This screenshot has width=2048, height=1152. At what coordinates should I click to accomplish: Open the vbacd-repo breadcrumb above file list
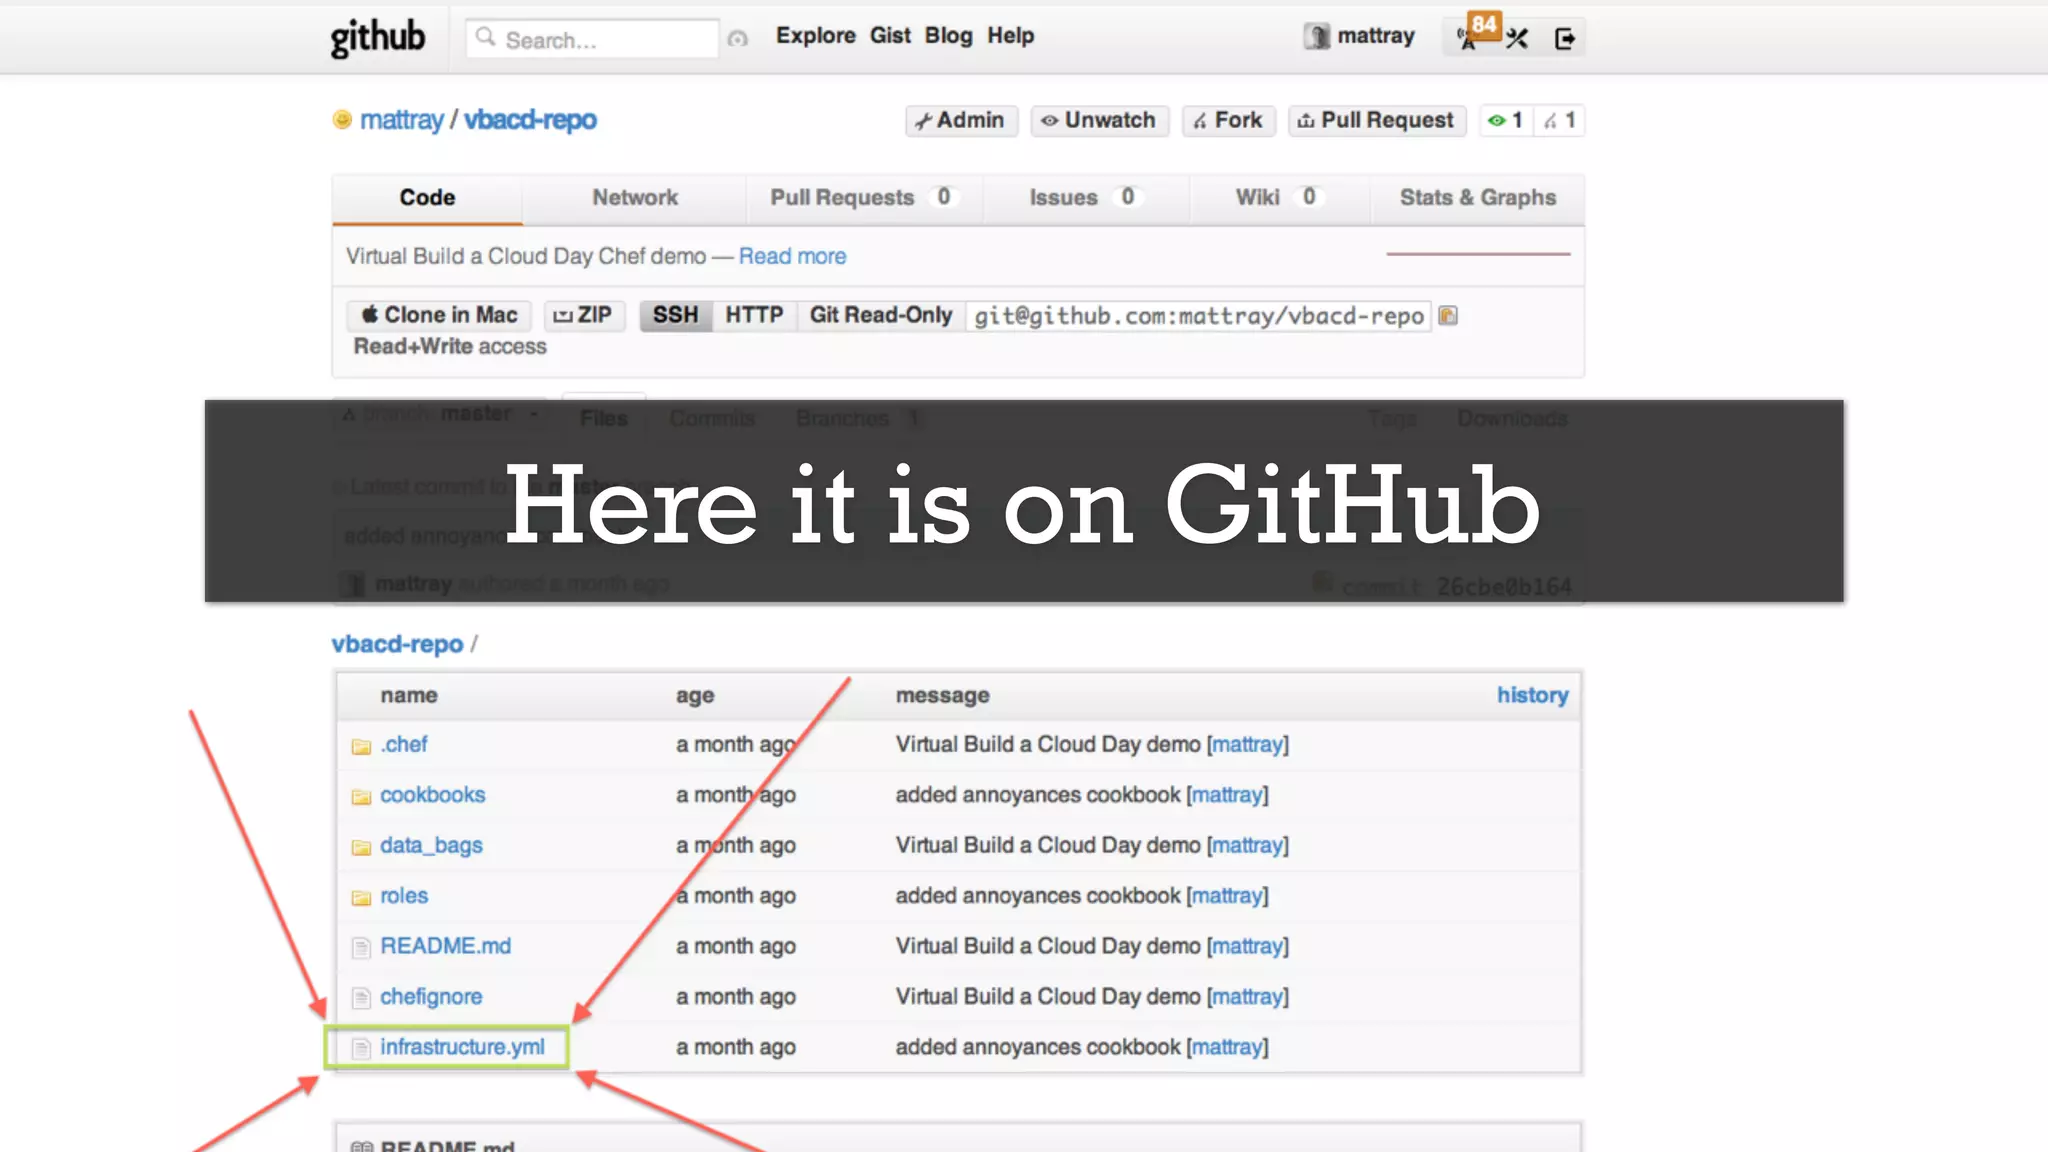pyautogui.click(x=397, y=644)
